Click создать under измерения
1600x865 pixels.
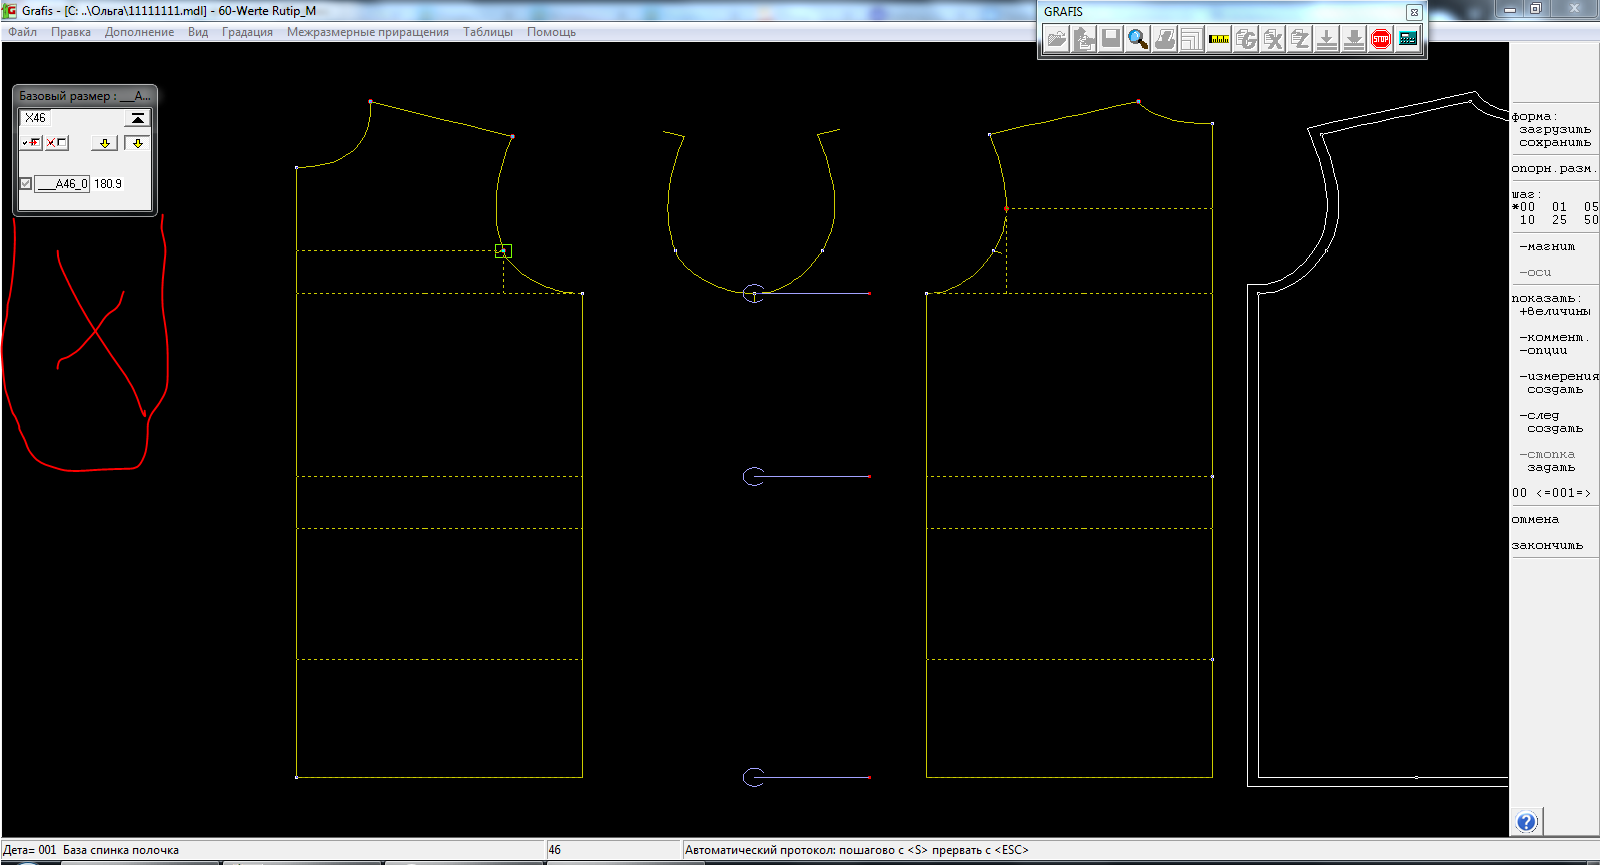[x=1555, y=390]
